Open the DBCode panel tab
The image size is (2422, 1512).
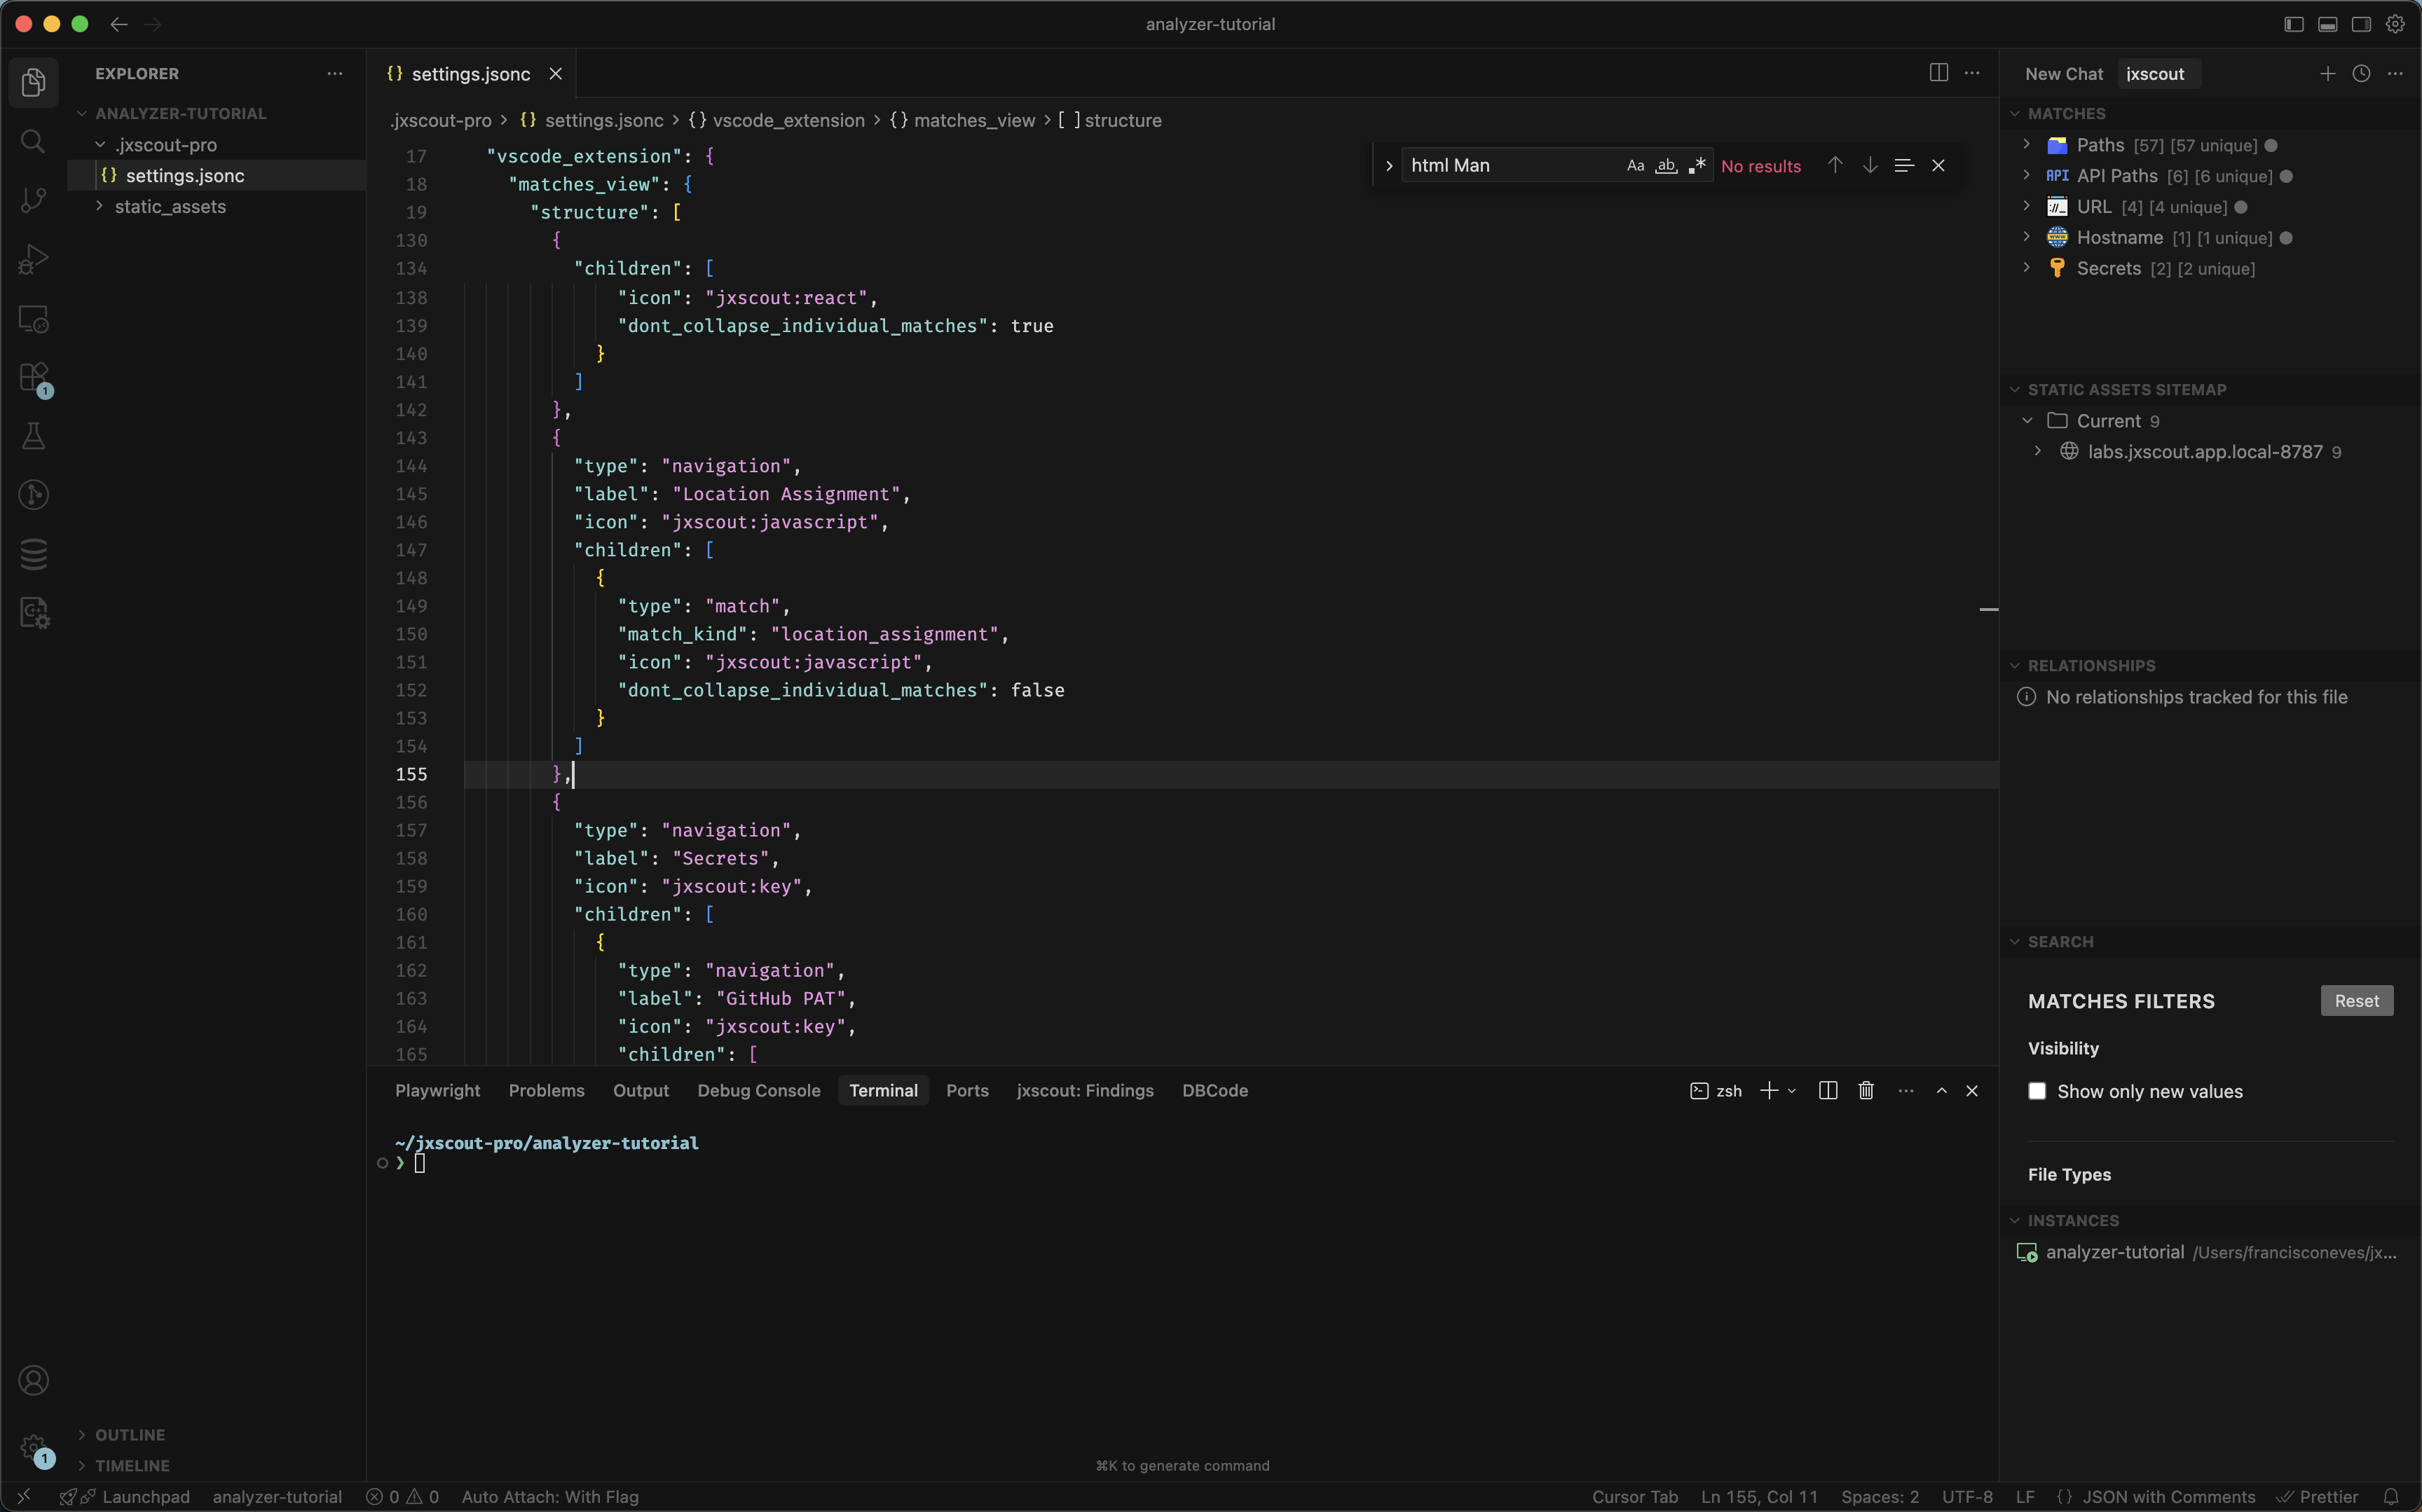(1215, 1090)
